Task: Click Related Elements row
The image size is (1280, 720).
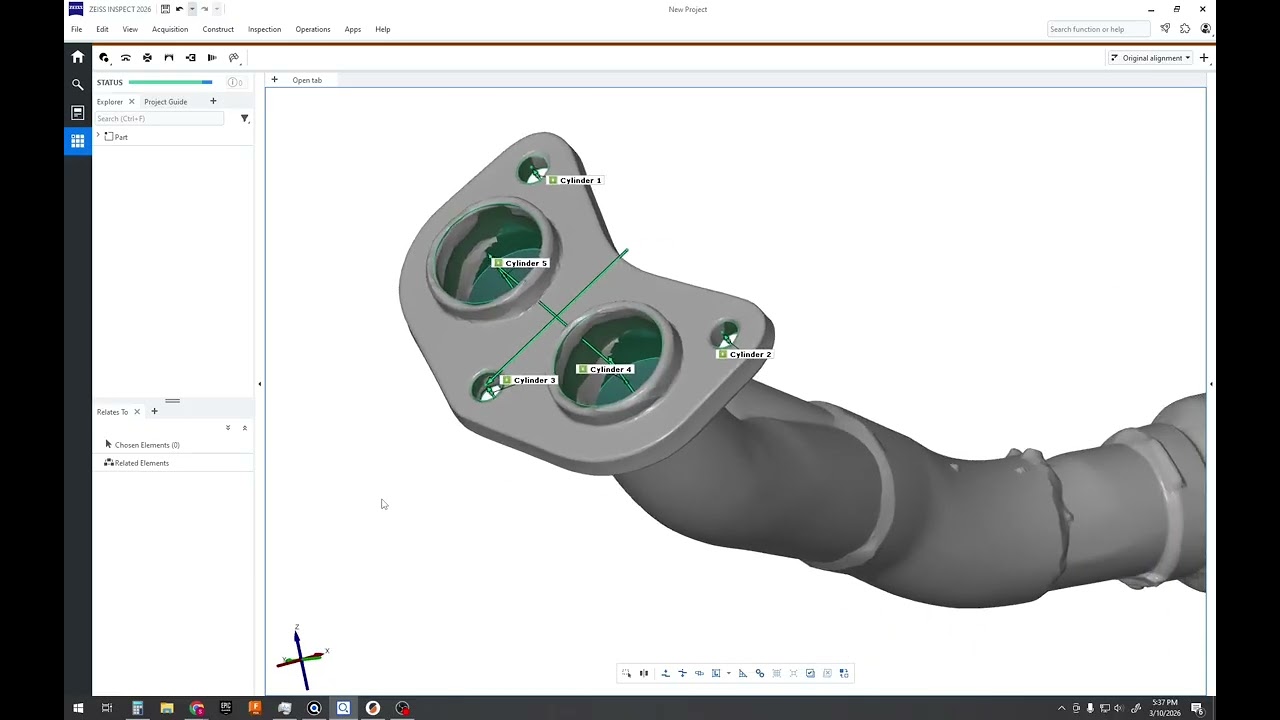Action: [x=173, y=463]
